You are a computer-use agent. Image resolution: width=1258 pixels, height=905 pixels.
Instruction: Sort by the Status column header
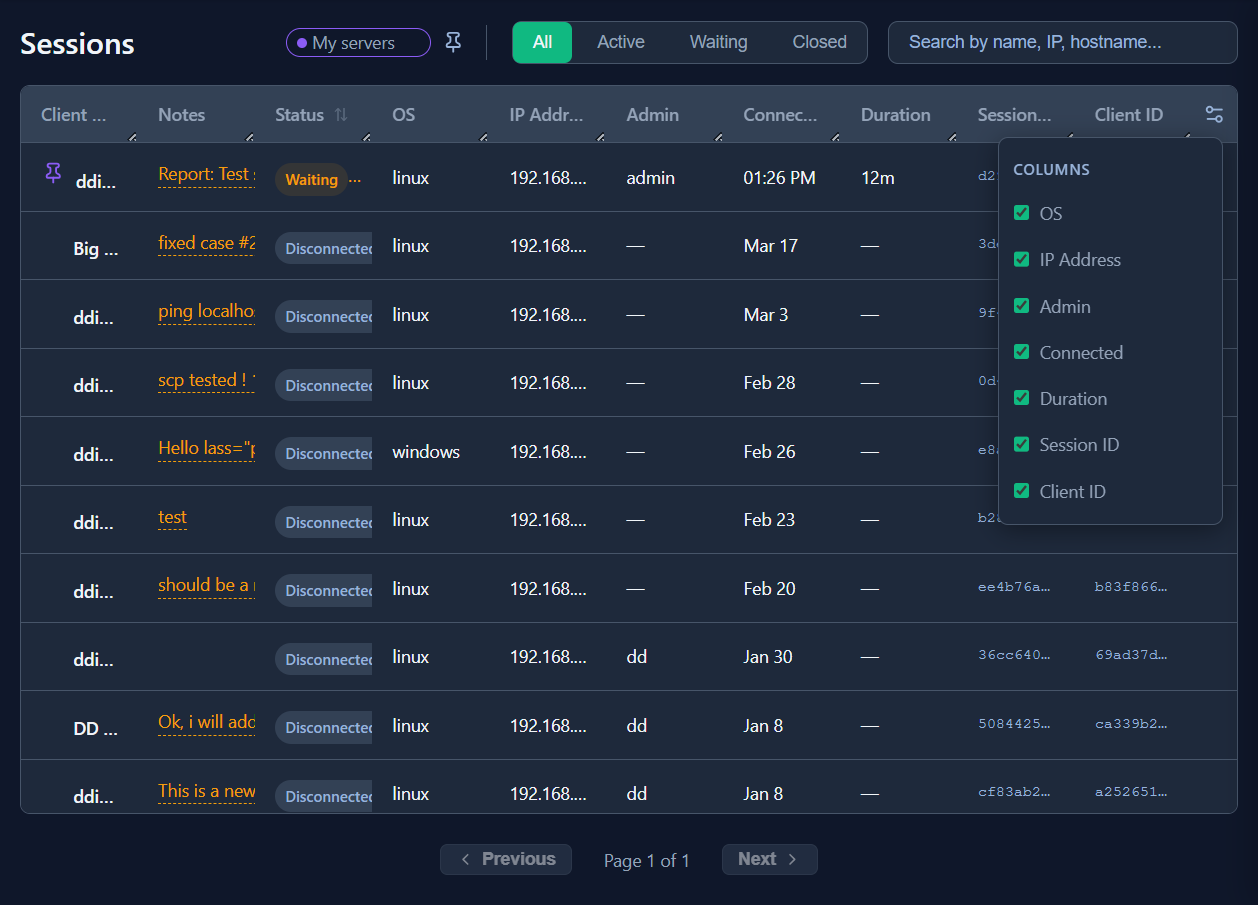(x=299, y=115)
